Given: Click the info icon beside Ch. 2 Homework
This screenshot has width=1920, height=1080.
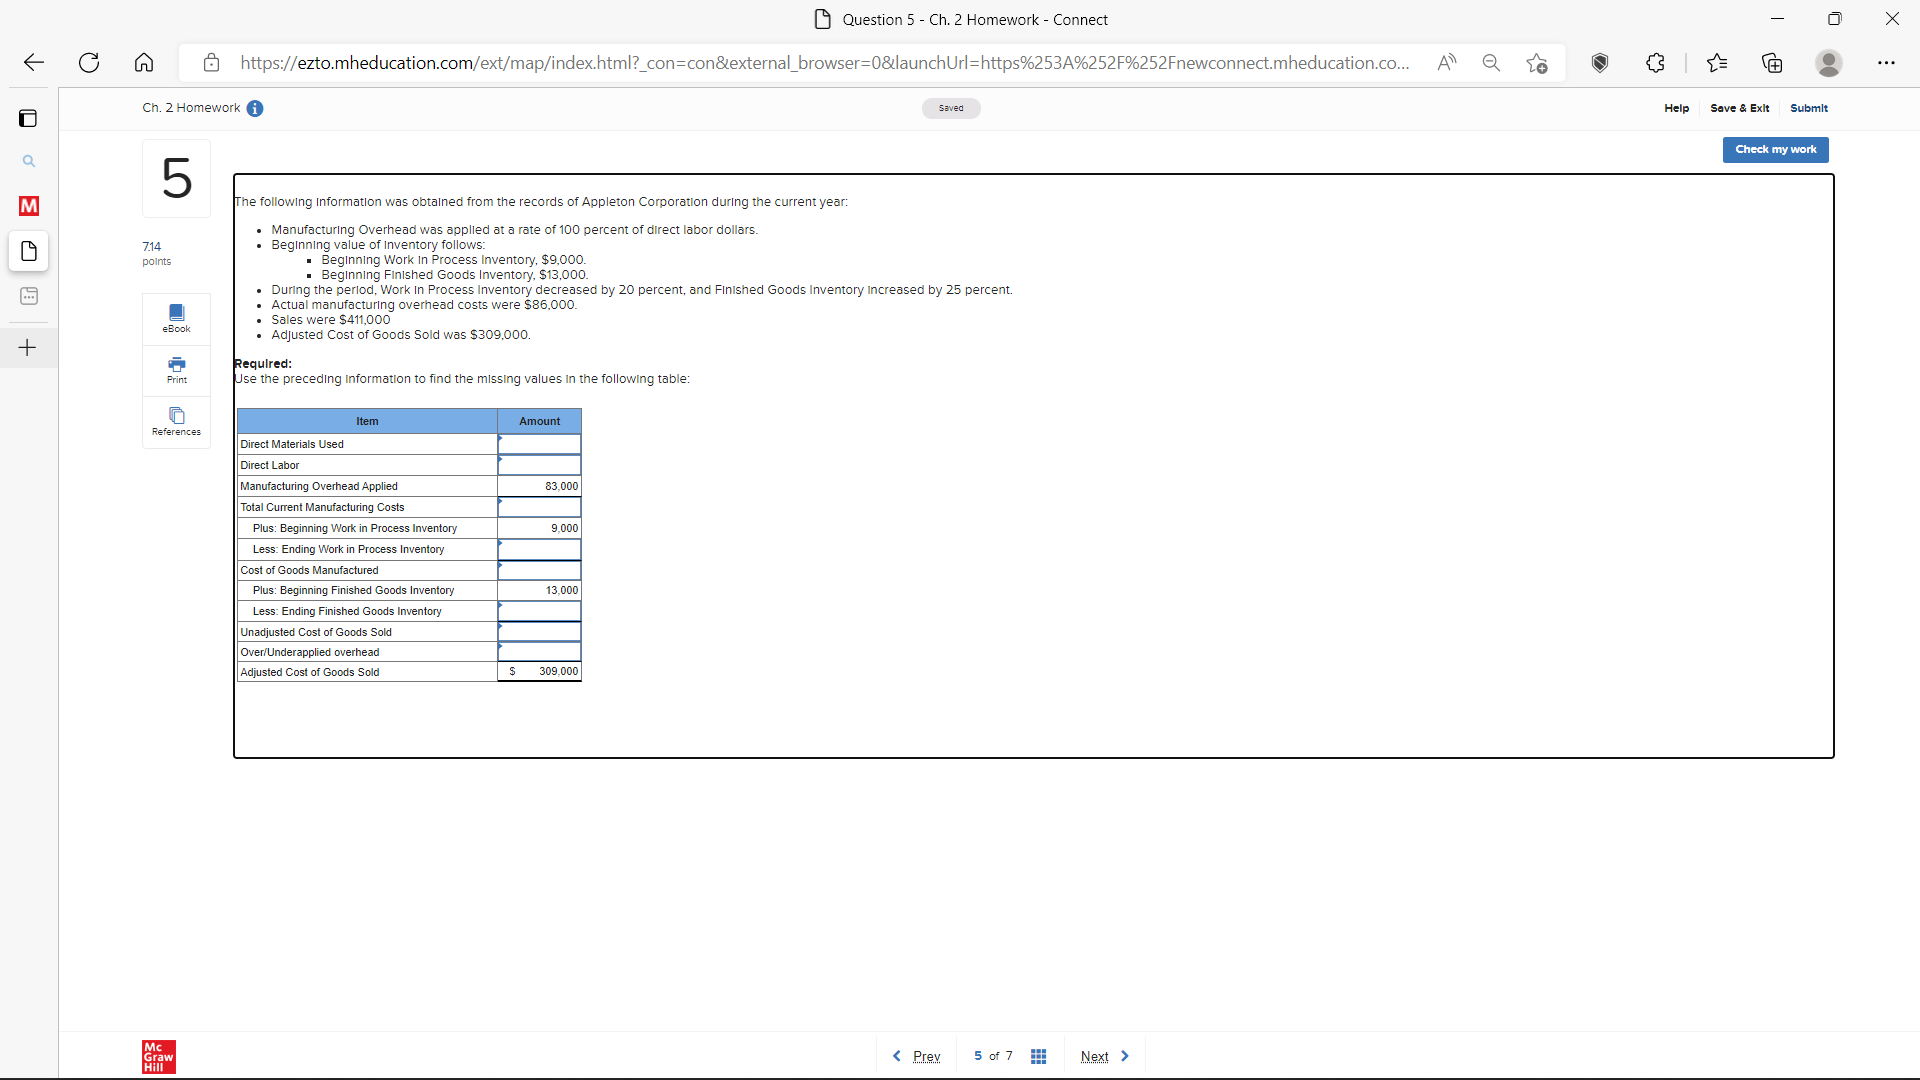Looking at the screenshot, I should [x=255, y=108].
